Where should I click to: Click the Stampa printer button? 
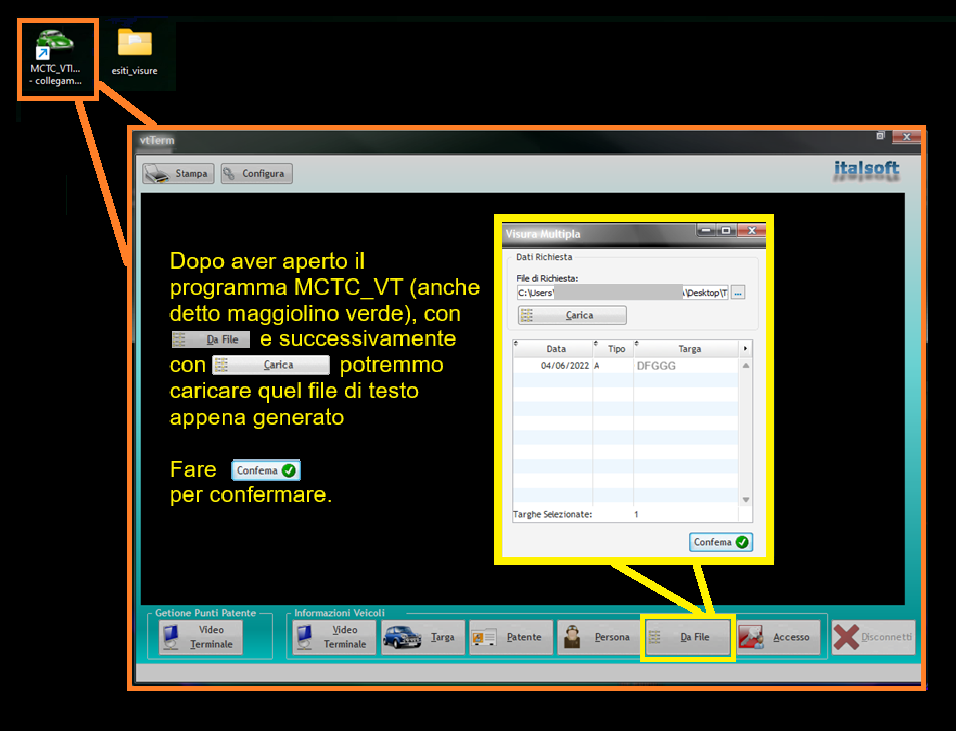(179, 174)
